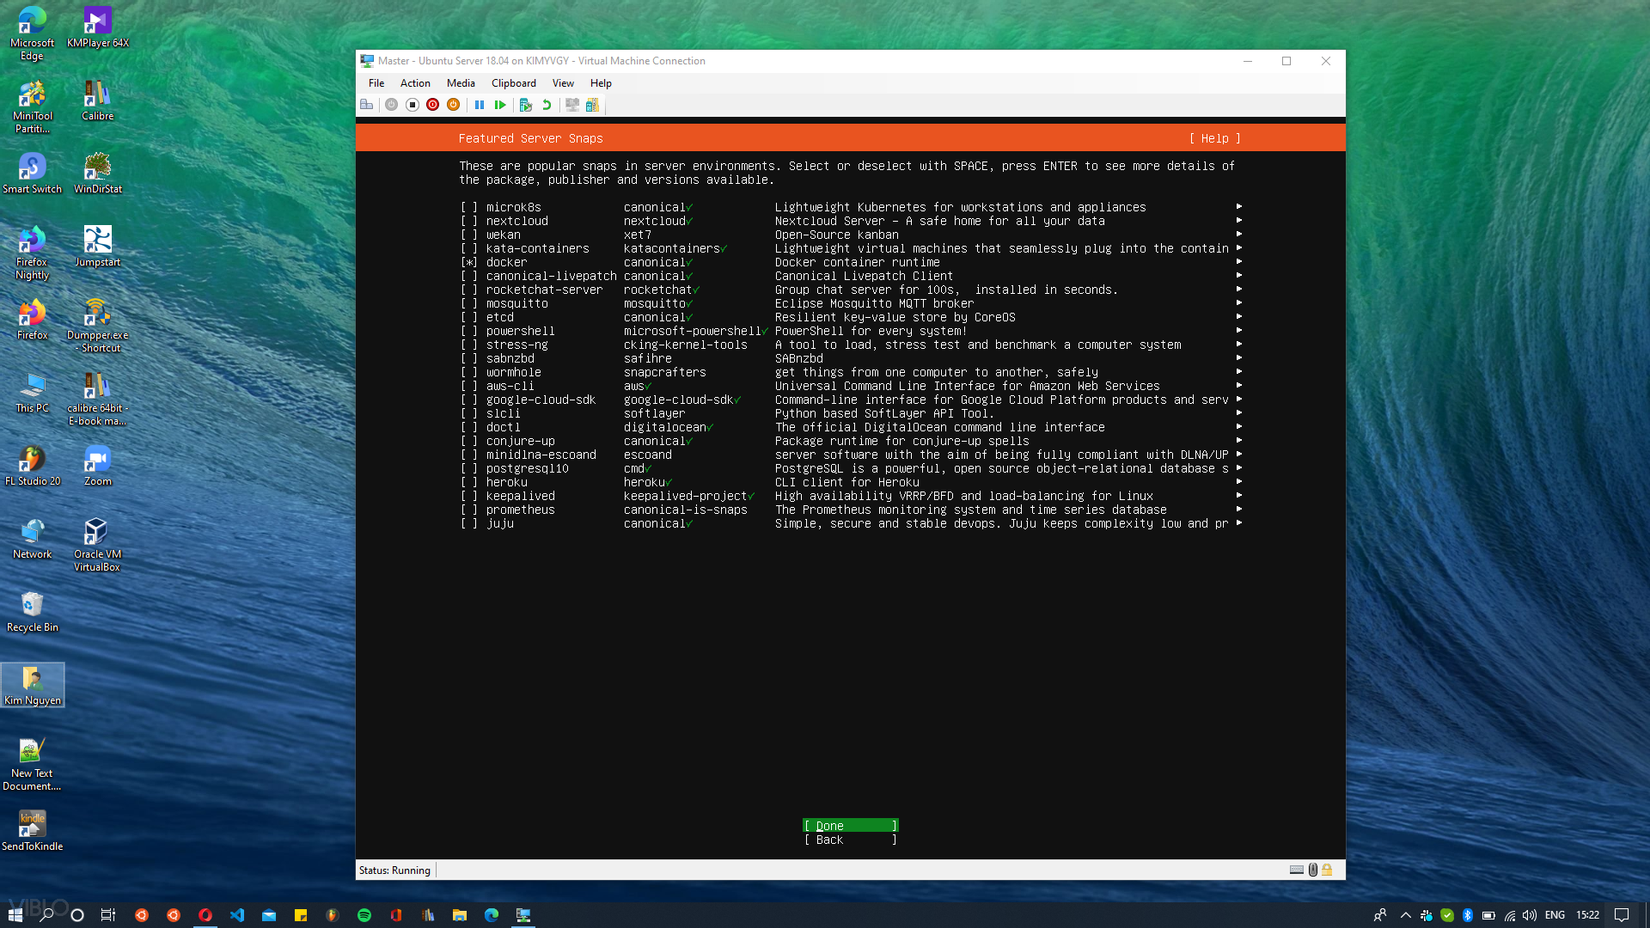1650x928 pixels.
Task: Select the MiniTool Partition desktop icon
Action: tap(32, 107)
